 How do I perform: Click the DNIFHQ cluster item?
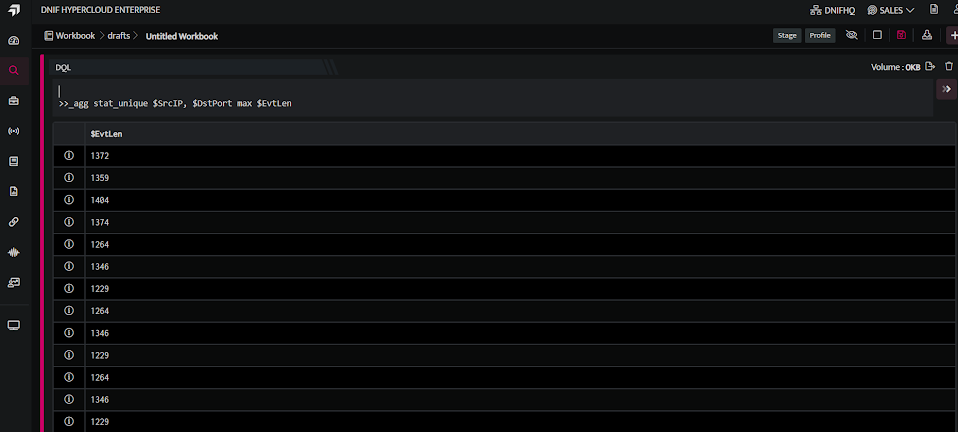[x=832, y=10]
